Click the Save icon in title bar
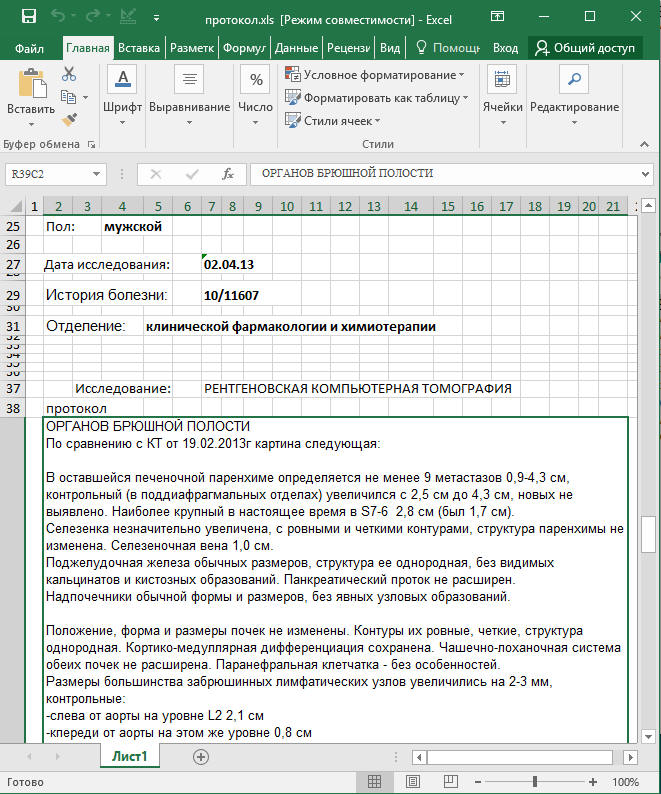This screenshot has height=794, width=661. pos(28,17)
